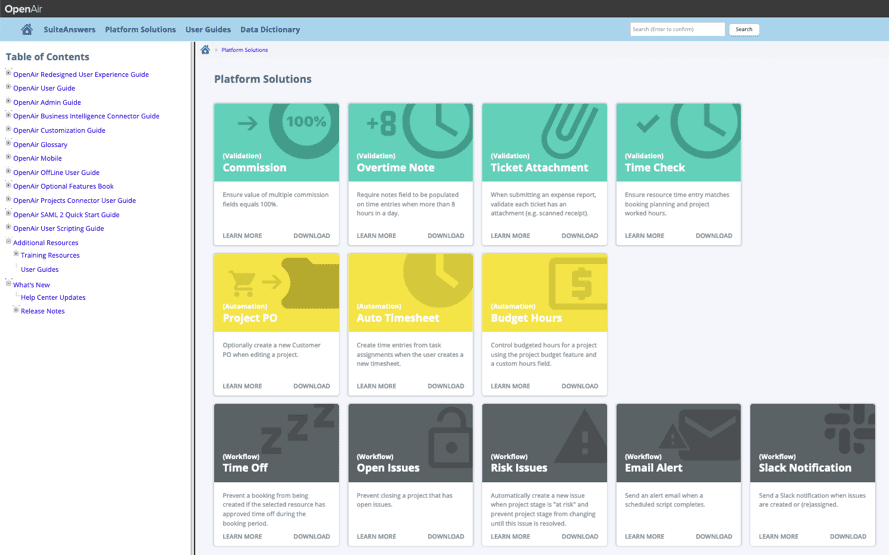
Task: Open Data Dictionary in the top navigation
Action: (270, 29)
